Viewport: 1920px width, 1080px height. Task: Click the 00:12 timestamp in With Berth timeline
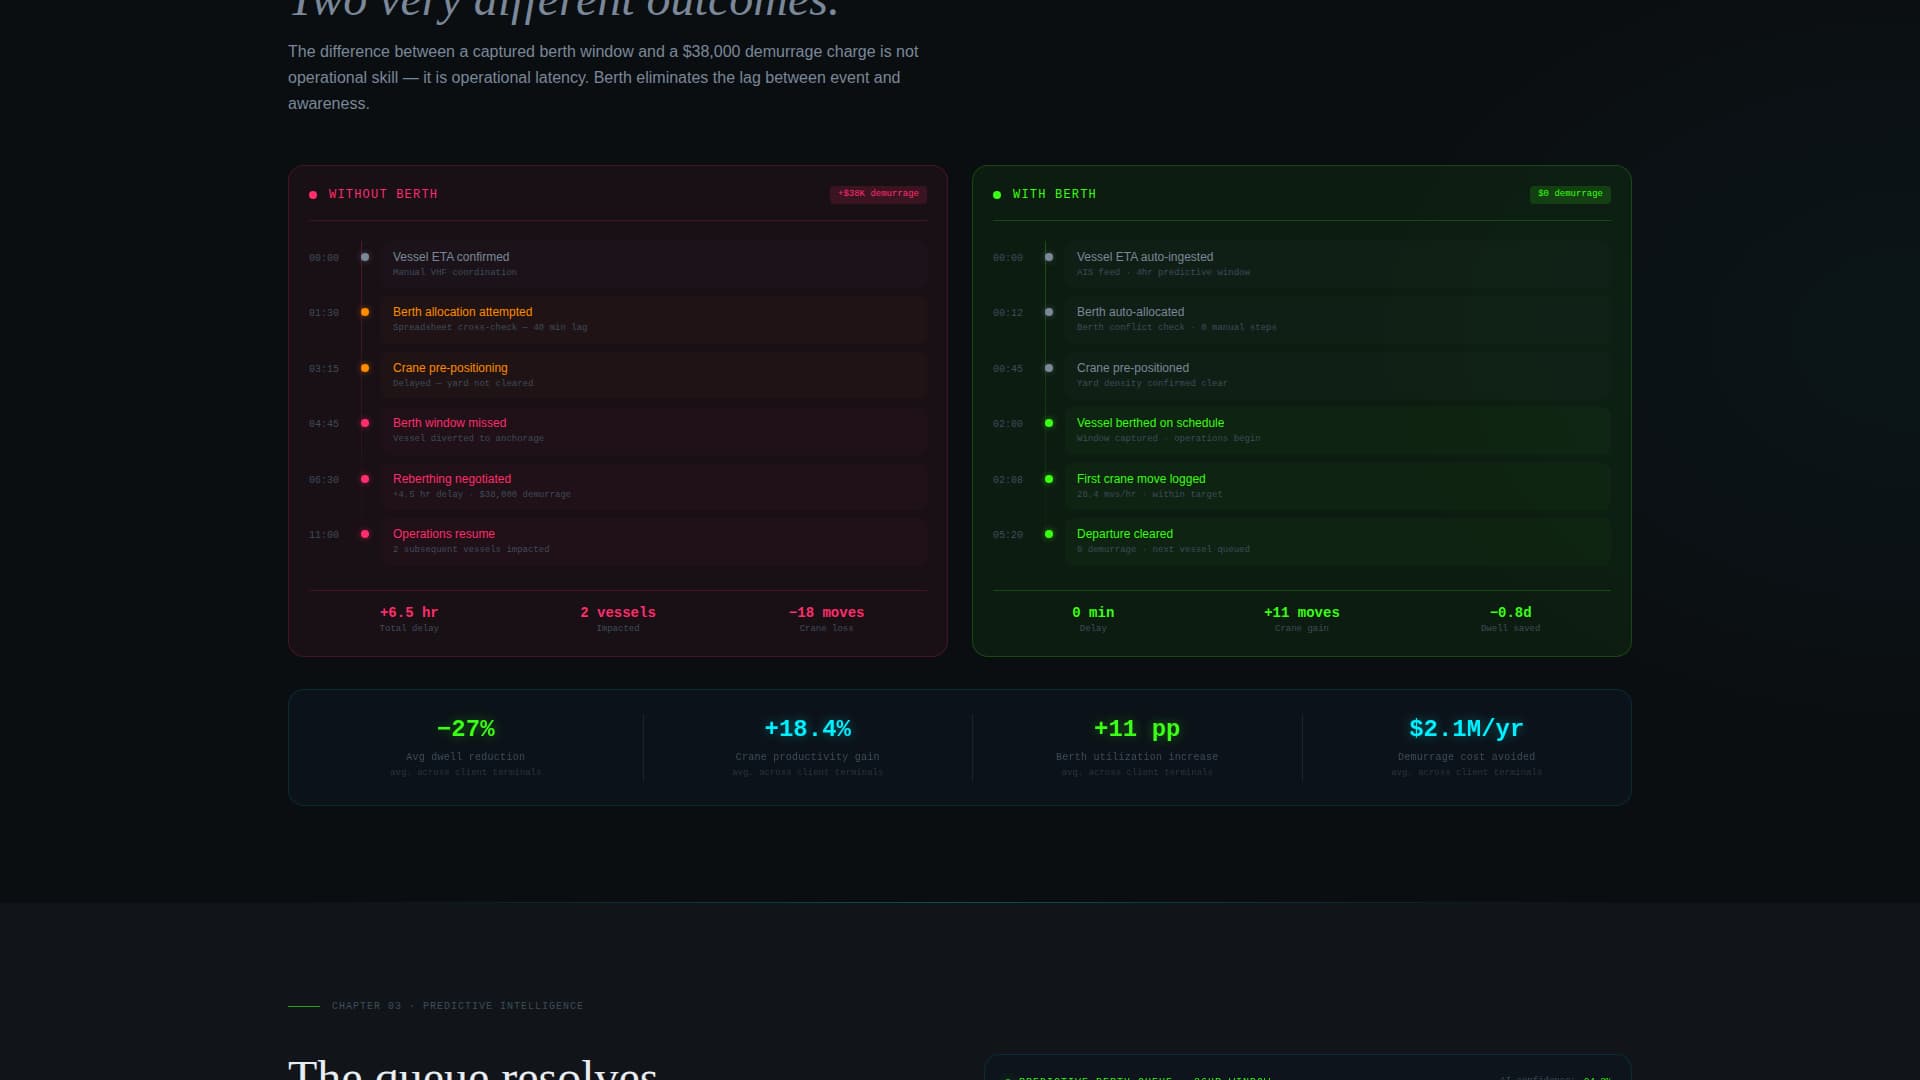pyautogui.click(x=1008, y=313)
